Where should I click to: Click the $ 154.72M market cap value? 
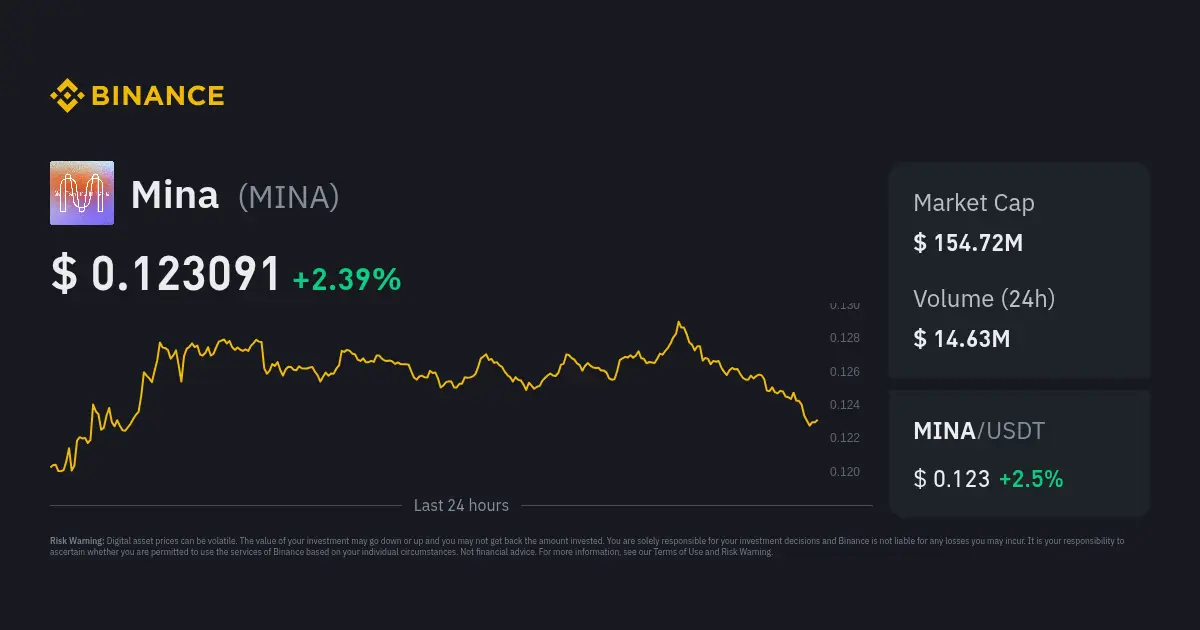pos(968,242)
